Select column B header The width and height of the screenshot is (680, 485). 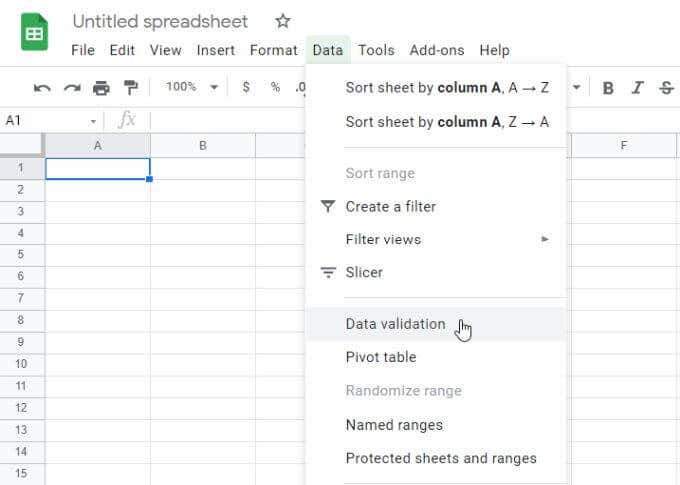pos(203,146)
